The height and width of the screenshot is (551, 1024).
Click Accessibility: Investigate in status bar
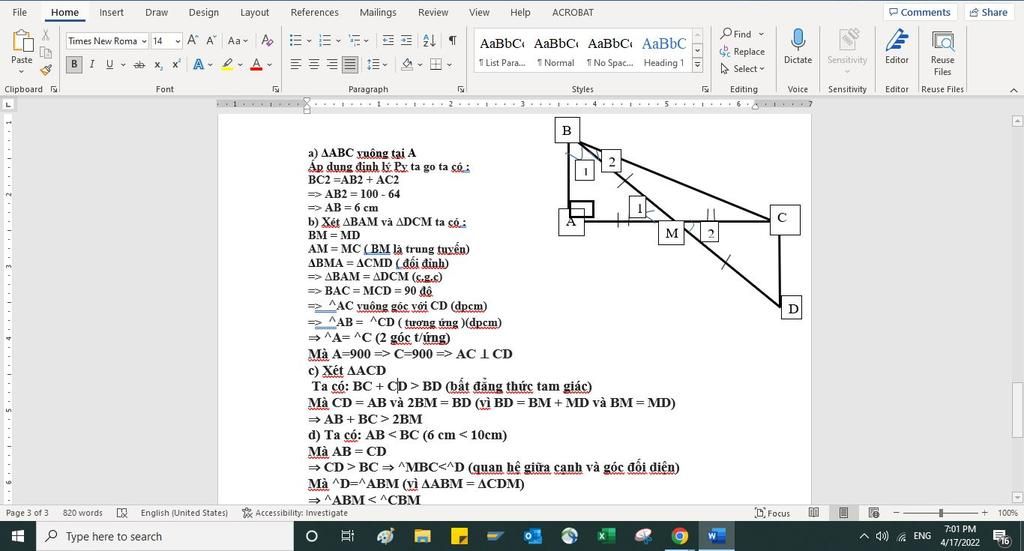coord(295,513)
